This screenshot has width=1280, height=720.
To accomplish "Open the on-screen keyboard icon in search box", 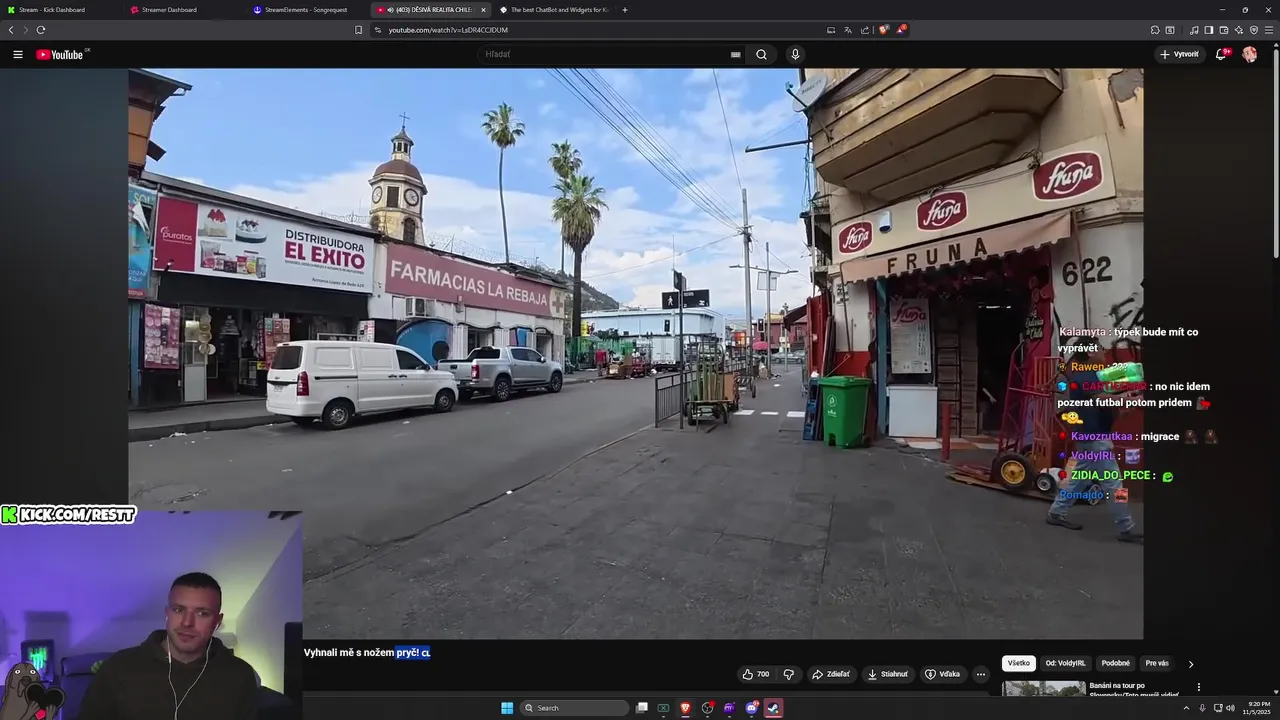I will [735, 54].
